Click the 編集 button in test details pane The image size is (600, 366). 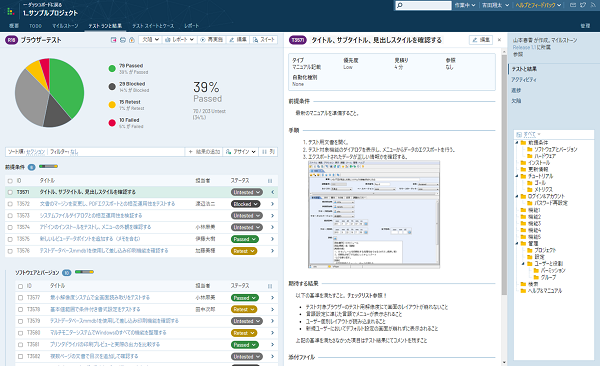tap(481, 40)
